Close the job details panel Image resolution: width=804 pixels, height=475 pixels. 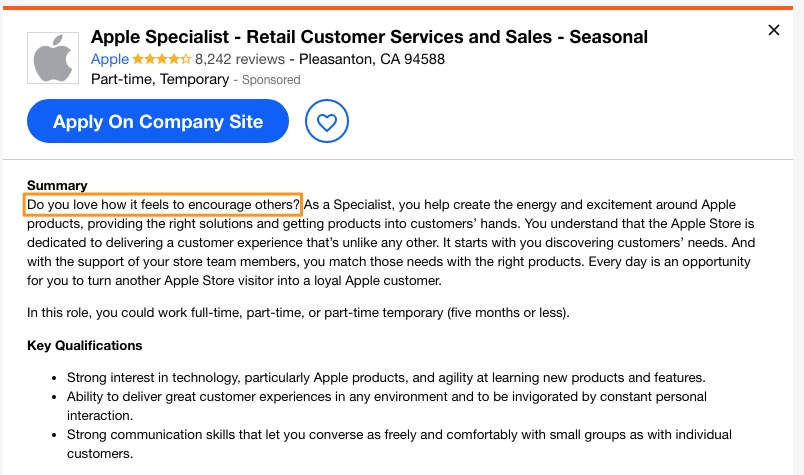(774, 30)
